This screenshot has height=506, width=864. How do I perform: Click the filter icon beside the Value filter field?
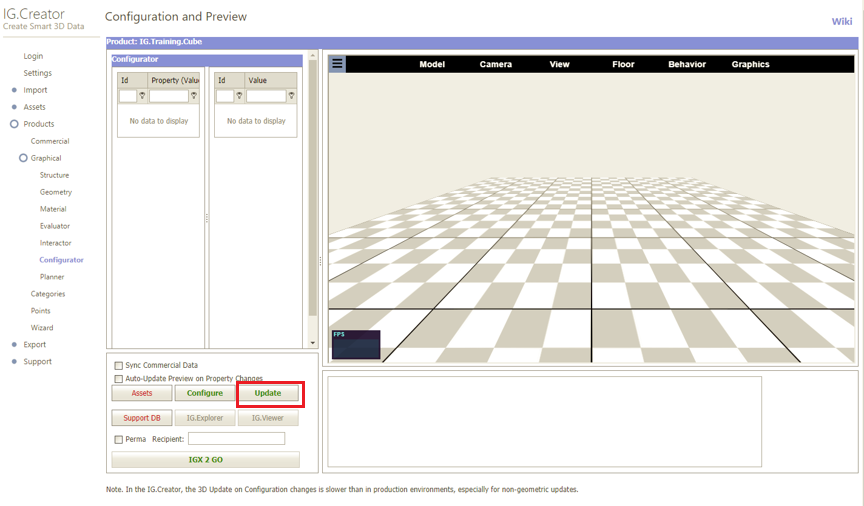pos(291,97)
